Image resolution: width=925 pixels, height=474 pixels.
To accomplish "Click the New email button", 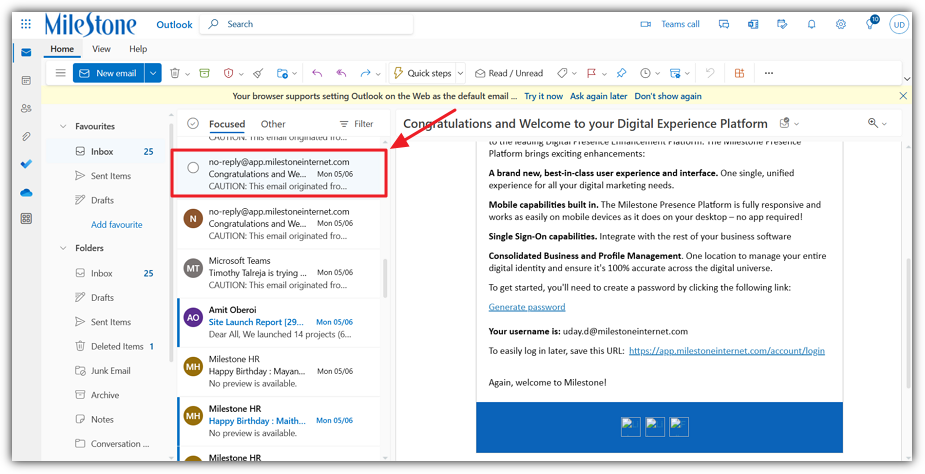I will click(109, 73).
